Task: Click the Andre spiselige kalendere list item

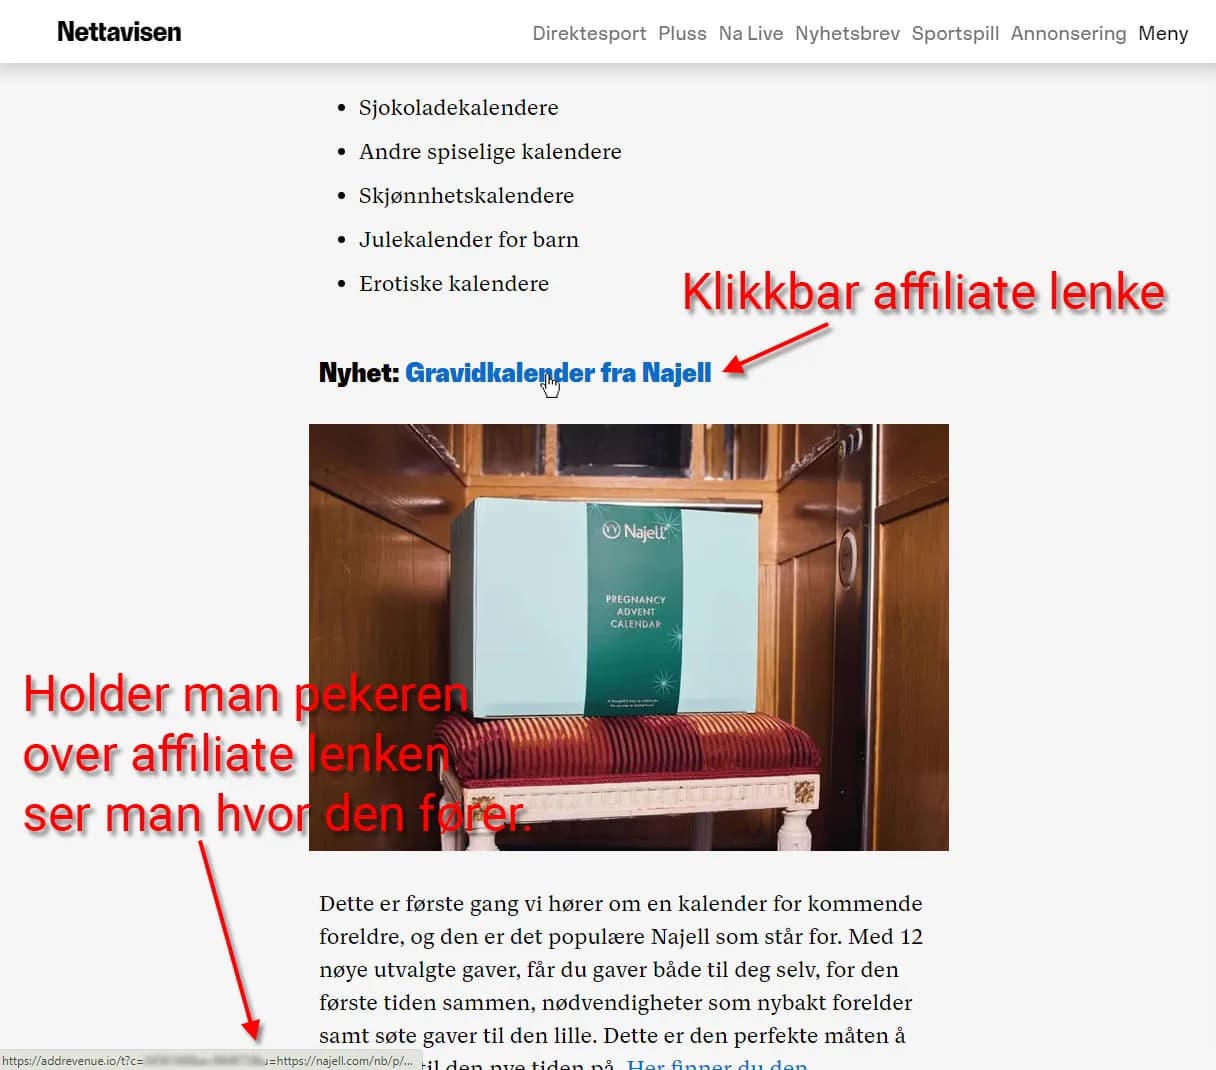Action: click(490, 152)
